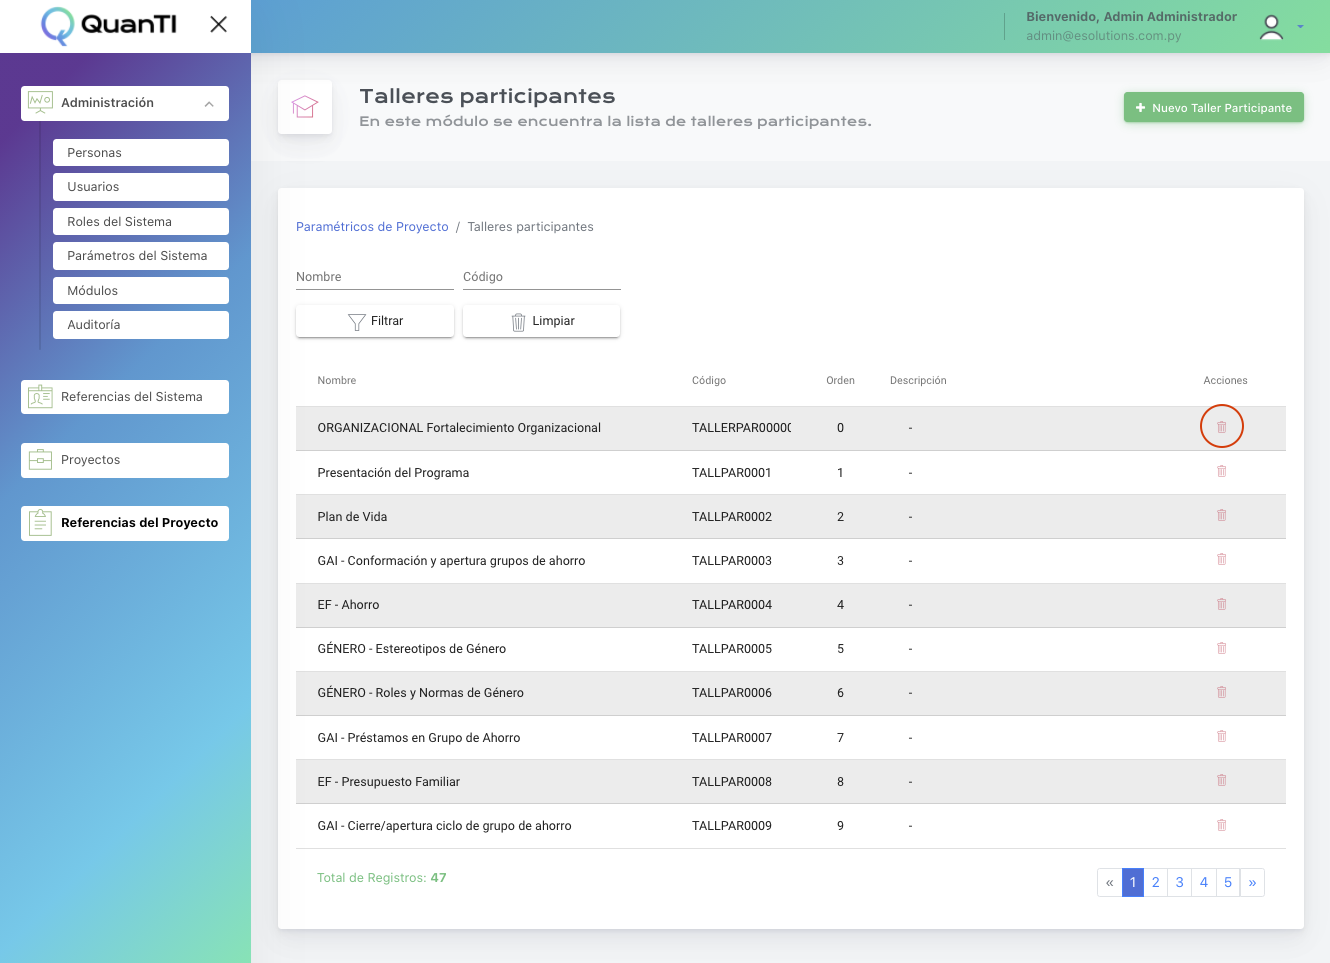This screenshot has height=963, width=1330.
Task: Expand the Proyectos menu
Action: [x=125, y=460]
